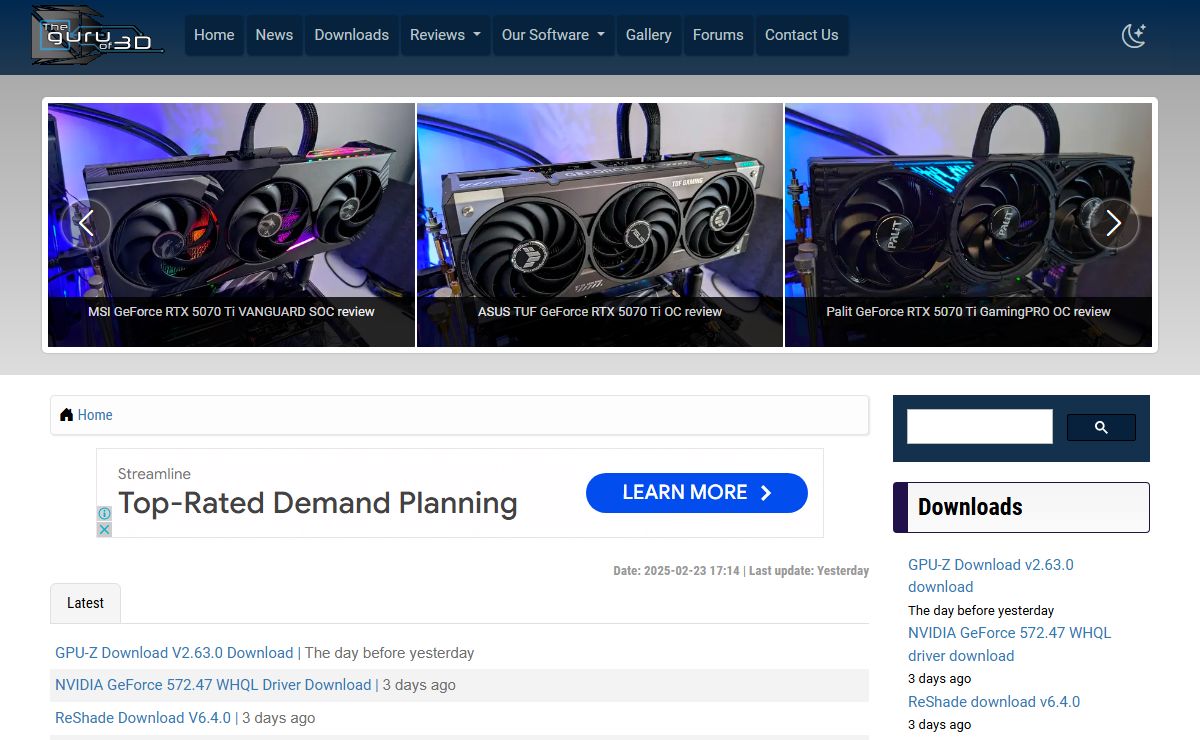This screenshot has height=740, width=1200.
Task: Open ASUS TUF RTX 5070 Ti OC review image
Action: [600, 225]
